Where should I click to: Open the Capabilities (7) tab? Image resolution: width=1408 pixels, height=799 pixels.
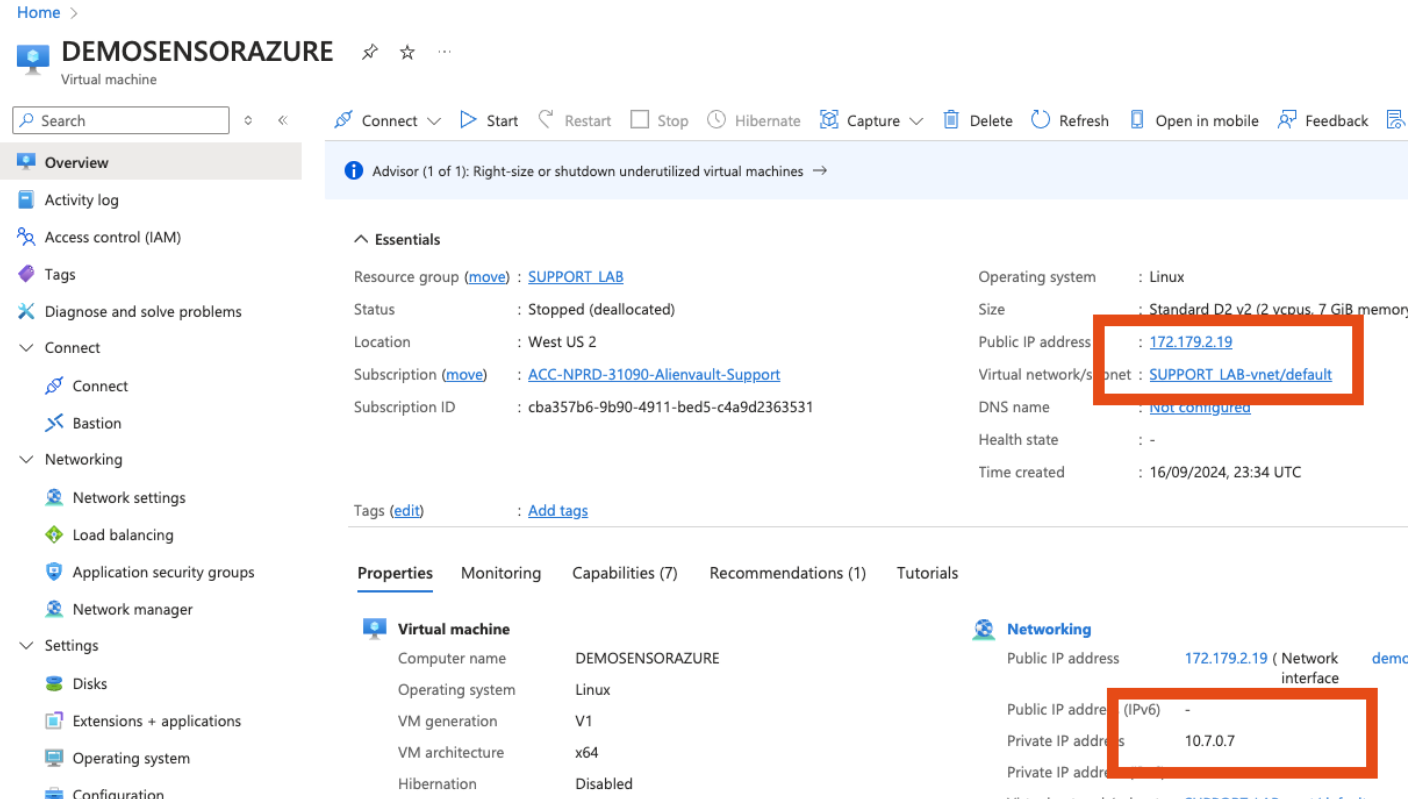(x=625, y=573)
